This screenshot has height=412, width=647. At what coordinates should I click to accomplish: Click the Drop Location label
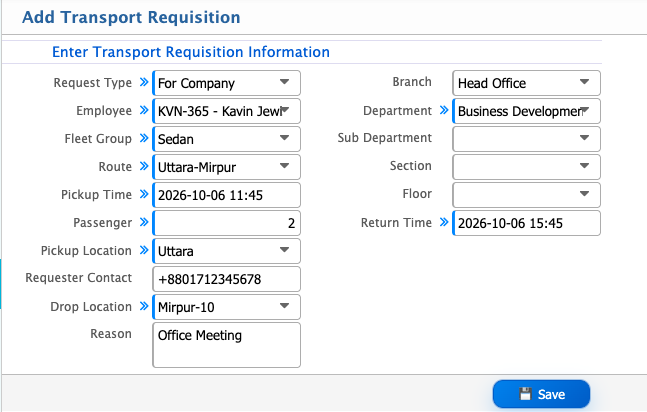pos(91,307)
